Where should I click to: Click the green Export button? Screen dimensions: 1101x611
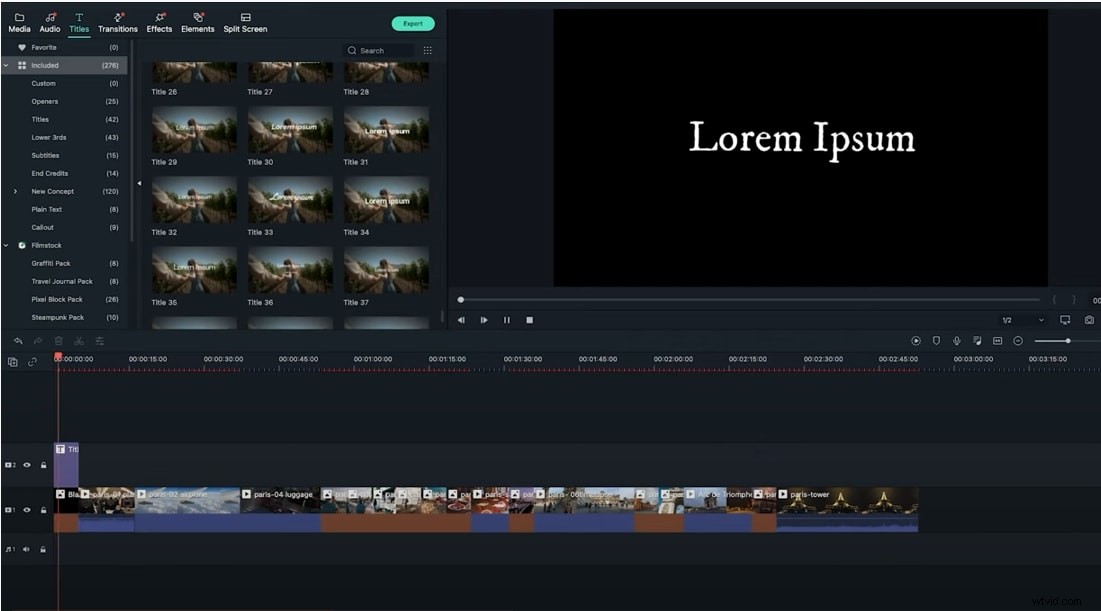411,22
